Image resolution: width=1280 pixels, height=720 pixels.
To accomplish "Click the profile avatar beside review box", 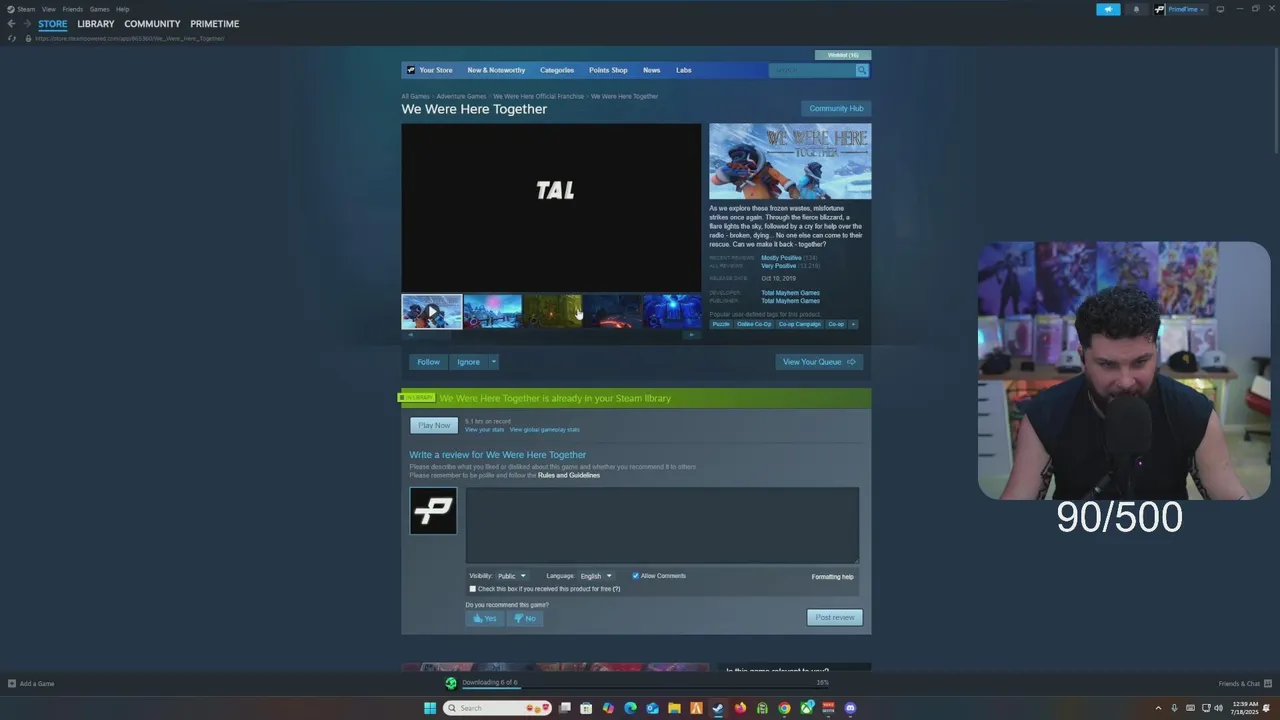I will (x=433, y=511).
